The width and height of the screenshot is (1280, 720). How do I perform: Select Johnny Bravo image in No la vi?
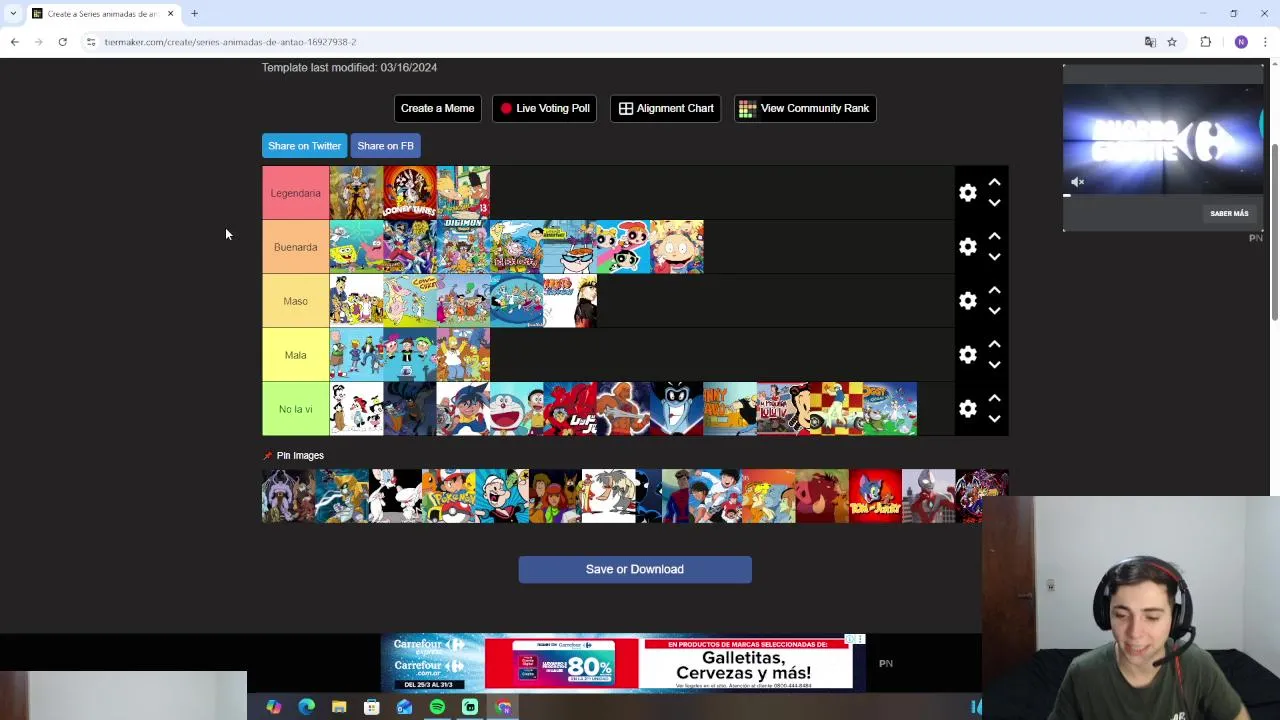730,409
